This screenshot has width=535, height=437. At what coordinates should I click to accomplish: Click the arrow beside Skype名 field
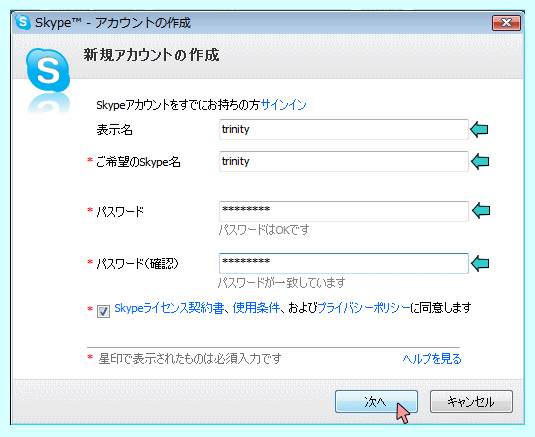(480, 161)
